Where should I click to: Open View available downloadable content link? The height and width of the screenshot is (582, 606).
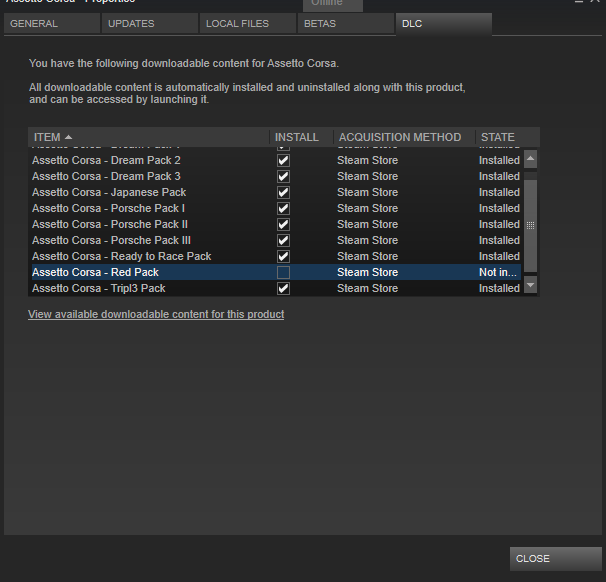(x=156, y=315)
